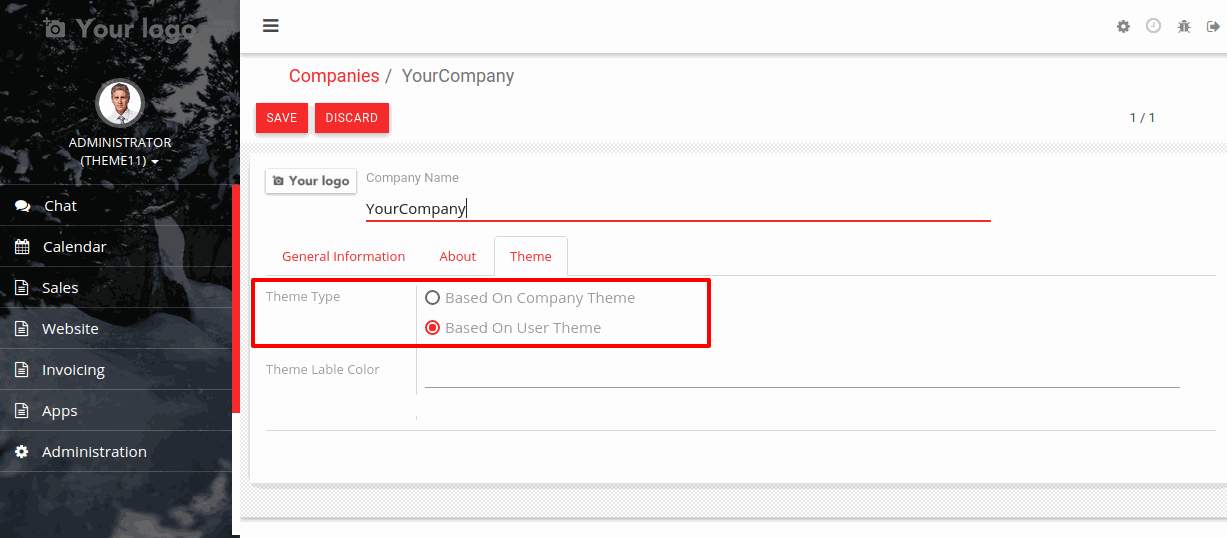1227x538 pixels.
Task: Open the bug debug icon in top bar
Action: (1184, 26)
